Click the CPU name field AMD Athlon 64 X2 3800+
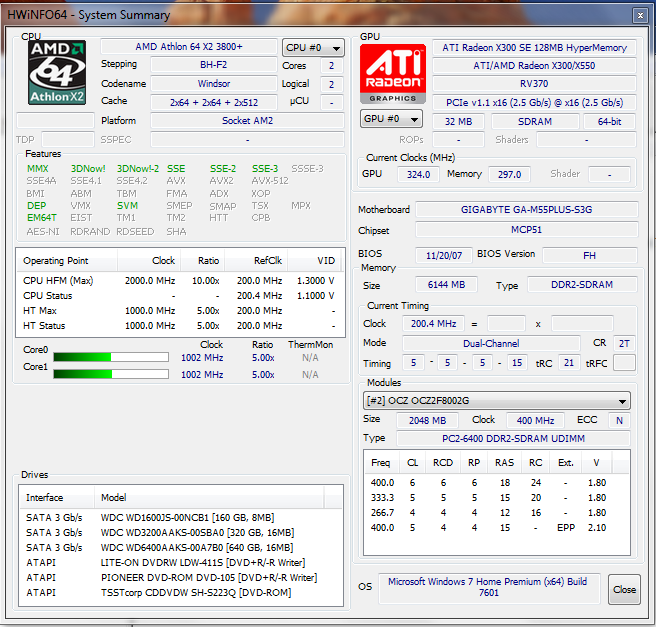 189,46
